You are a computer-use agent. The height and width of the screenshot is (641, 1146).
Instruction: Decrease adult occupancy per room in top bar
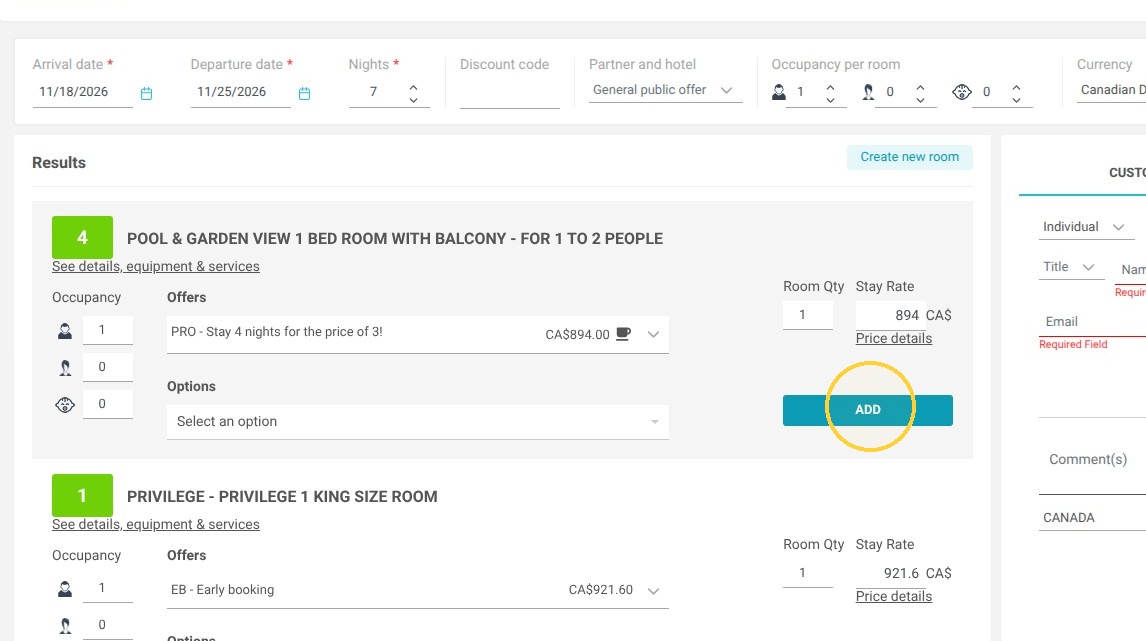pyautogui.click(x=830, y=99)
